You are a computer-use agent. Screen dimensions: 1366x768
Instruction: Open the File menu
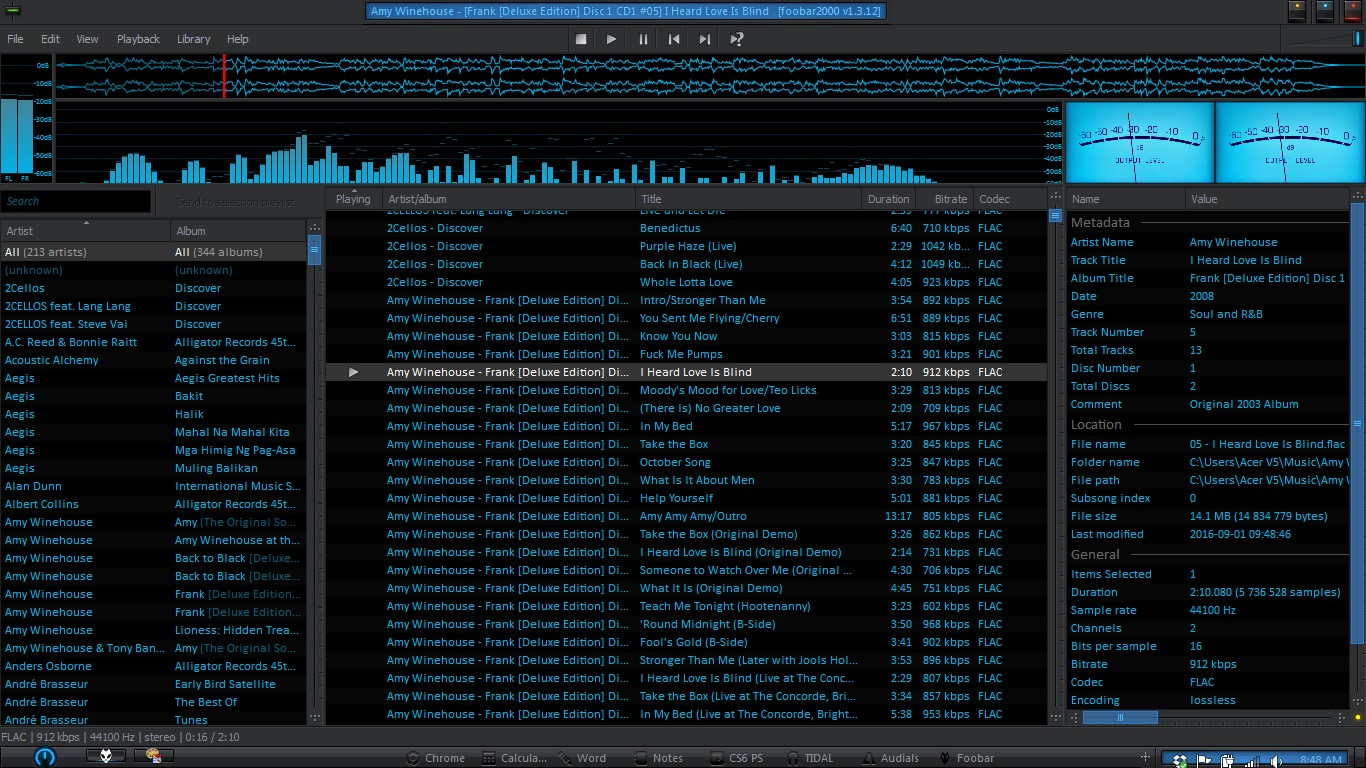click(x=16, y=39)
